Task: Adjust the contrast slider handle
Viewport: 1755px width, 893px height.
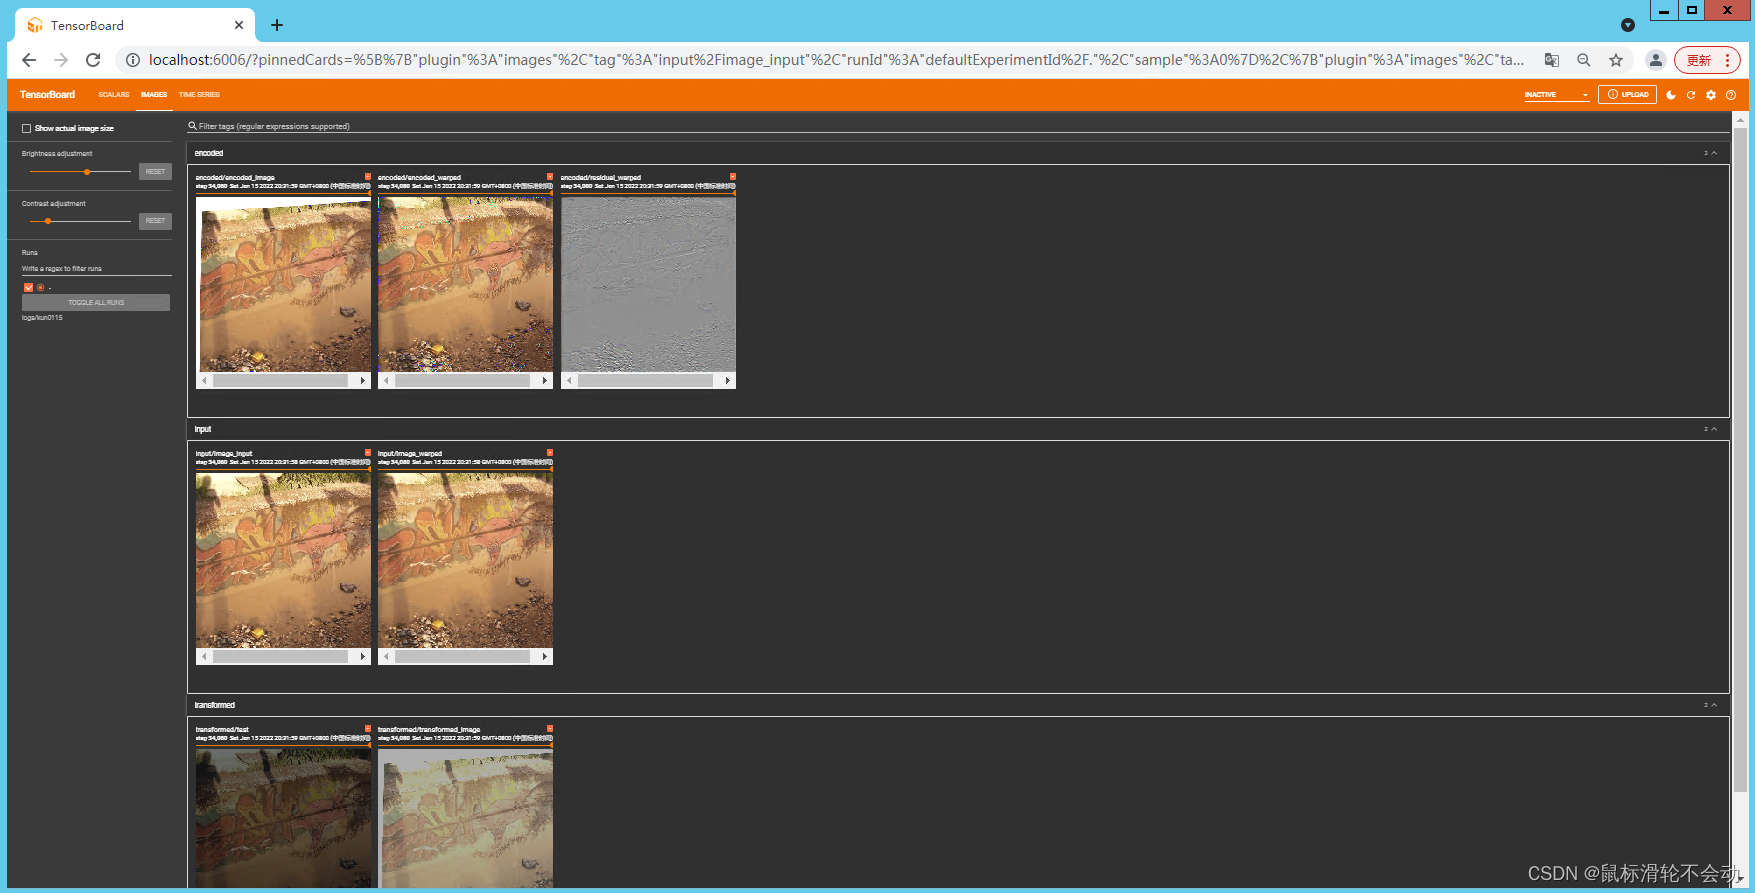Action: [48, 221]
